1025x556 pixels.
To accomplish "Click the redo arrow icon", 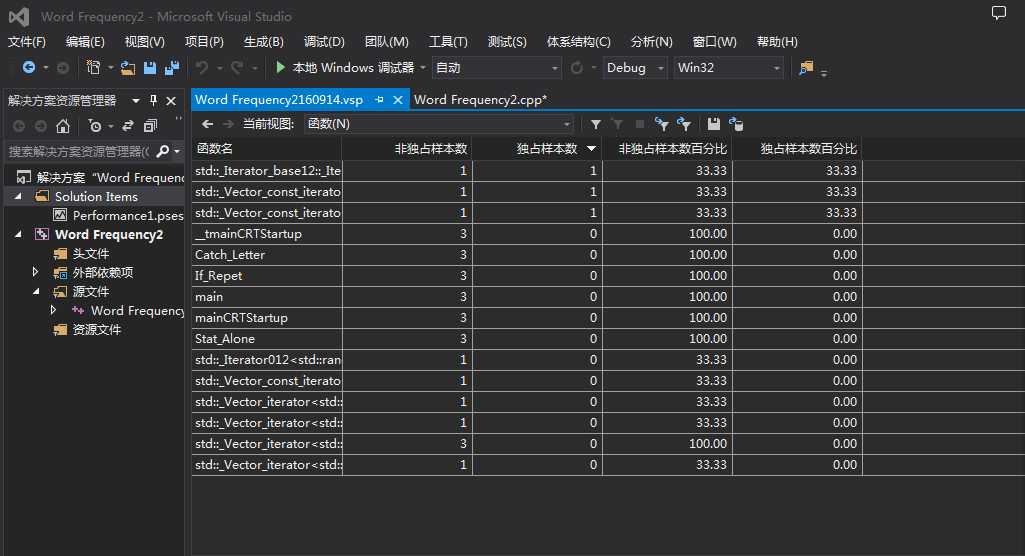I will (237, 67).
